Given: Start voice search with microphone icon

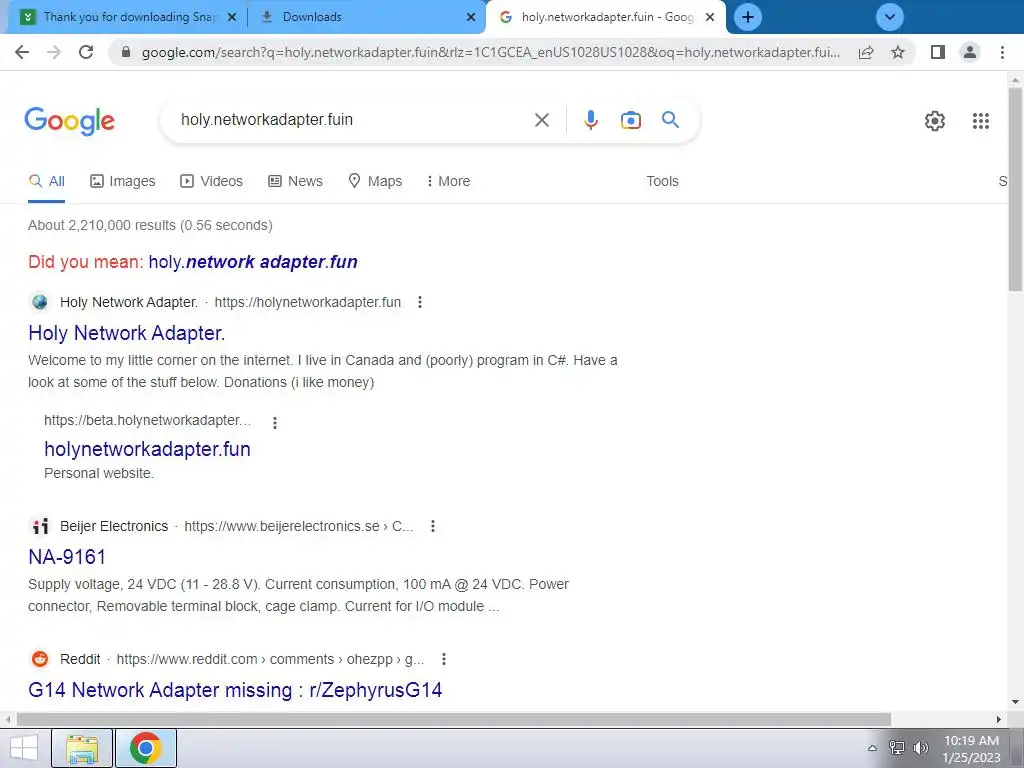Looking at the screenshot, I should [x=591, y=120].
